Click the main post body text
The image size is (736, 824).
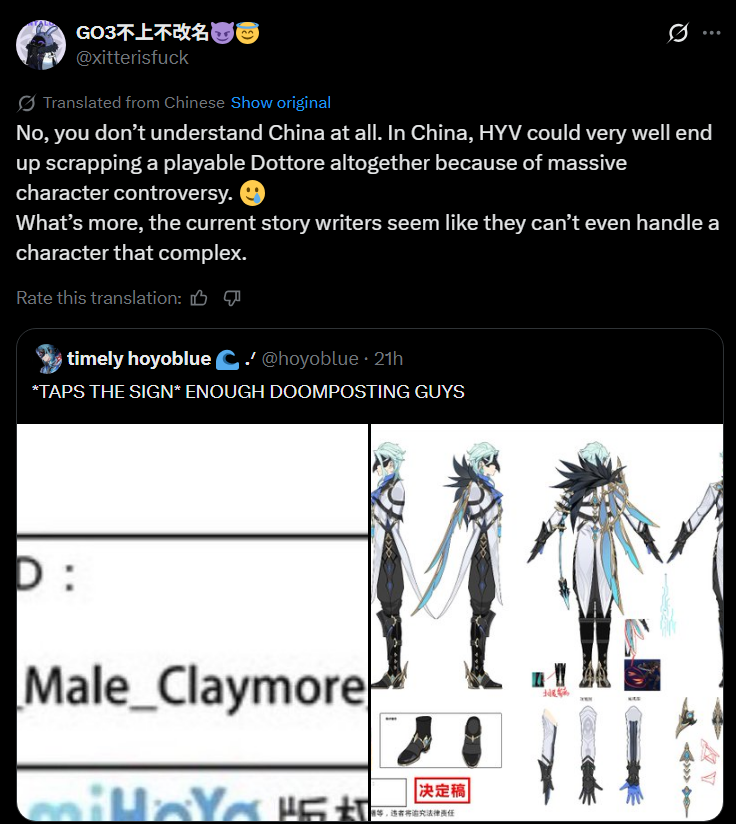click(367, 192)
